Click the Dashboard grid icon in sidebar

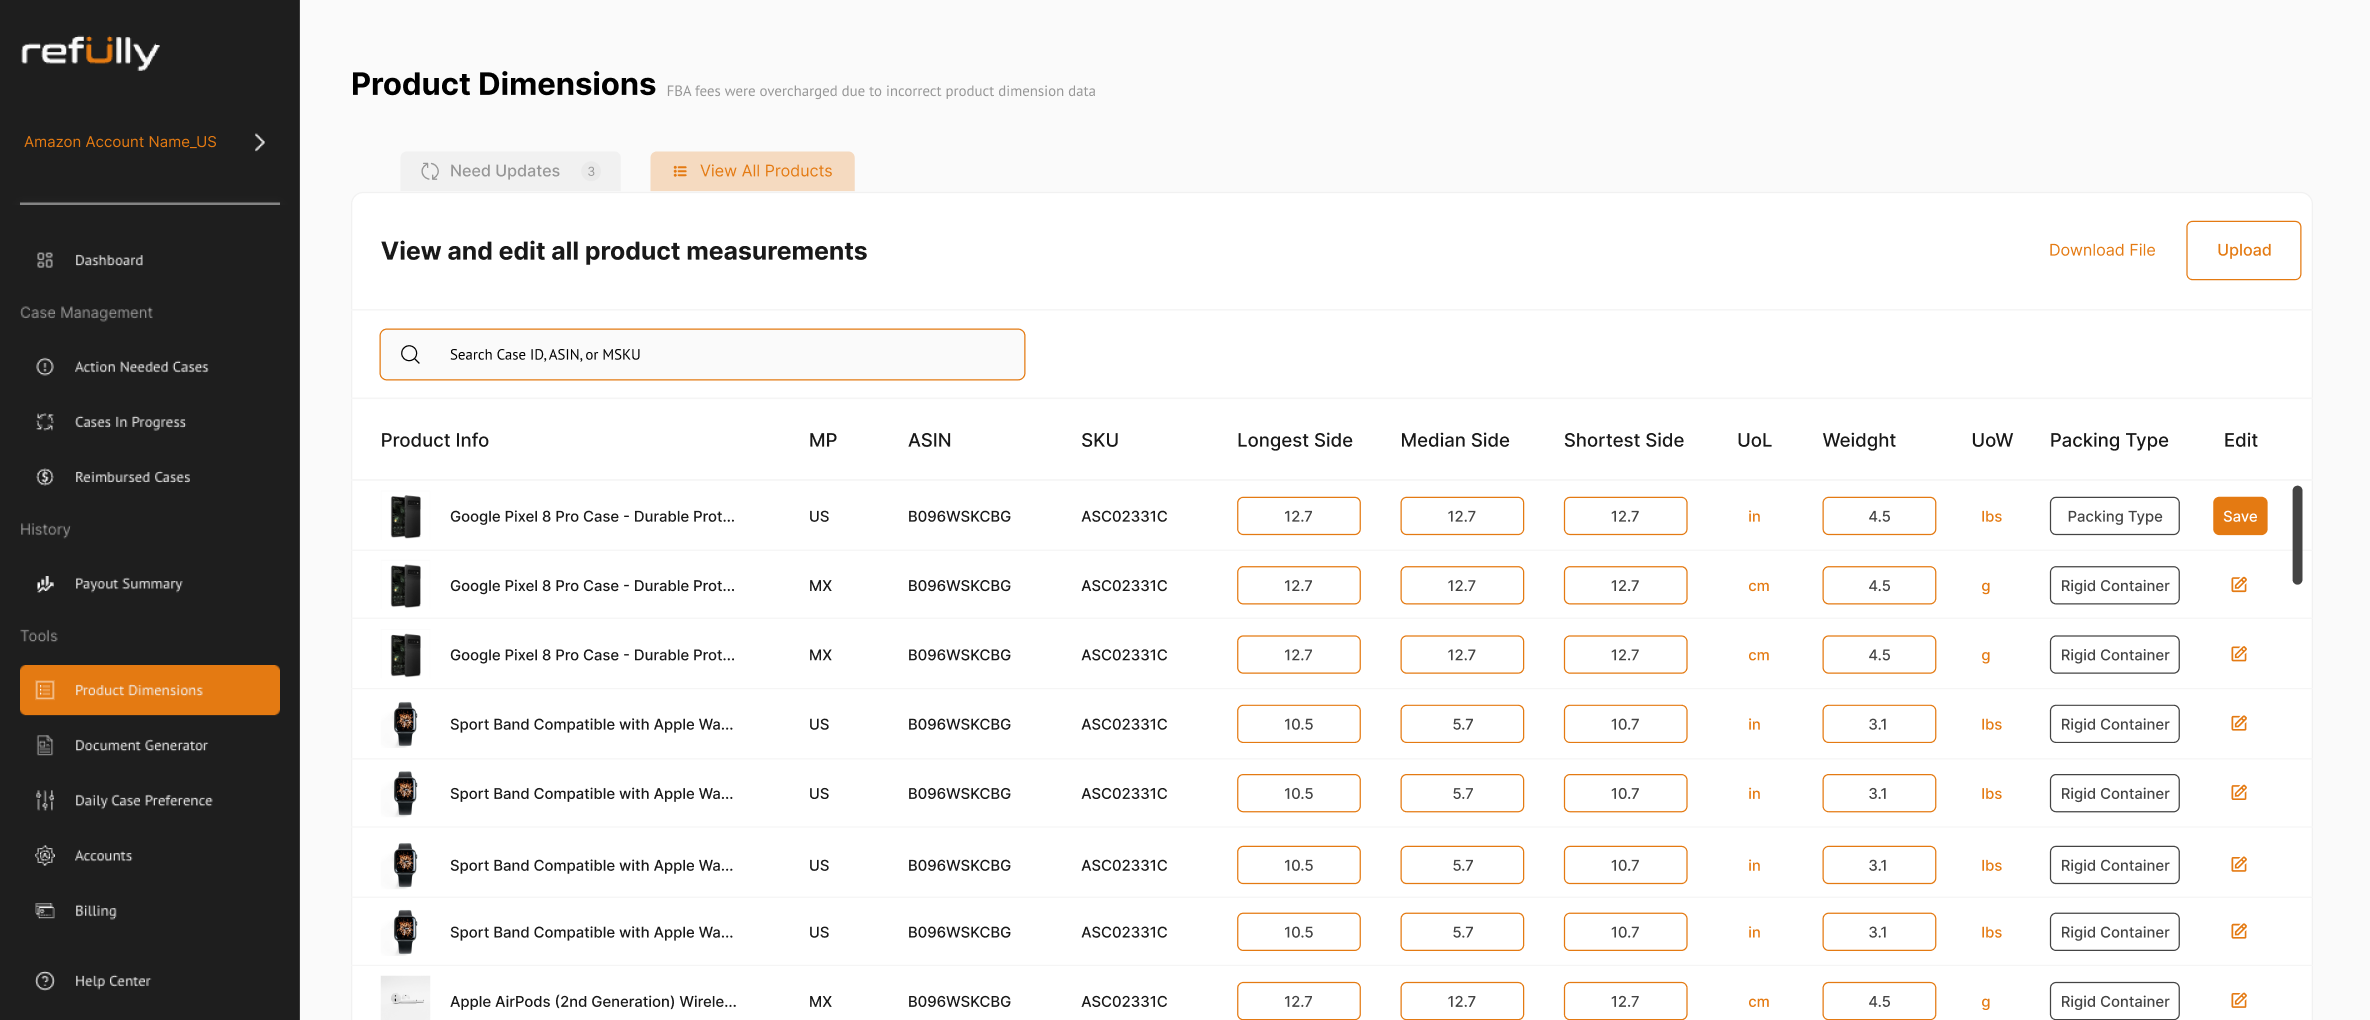pos(45,260)
